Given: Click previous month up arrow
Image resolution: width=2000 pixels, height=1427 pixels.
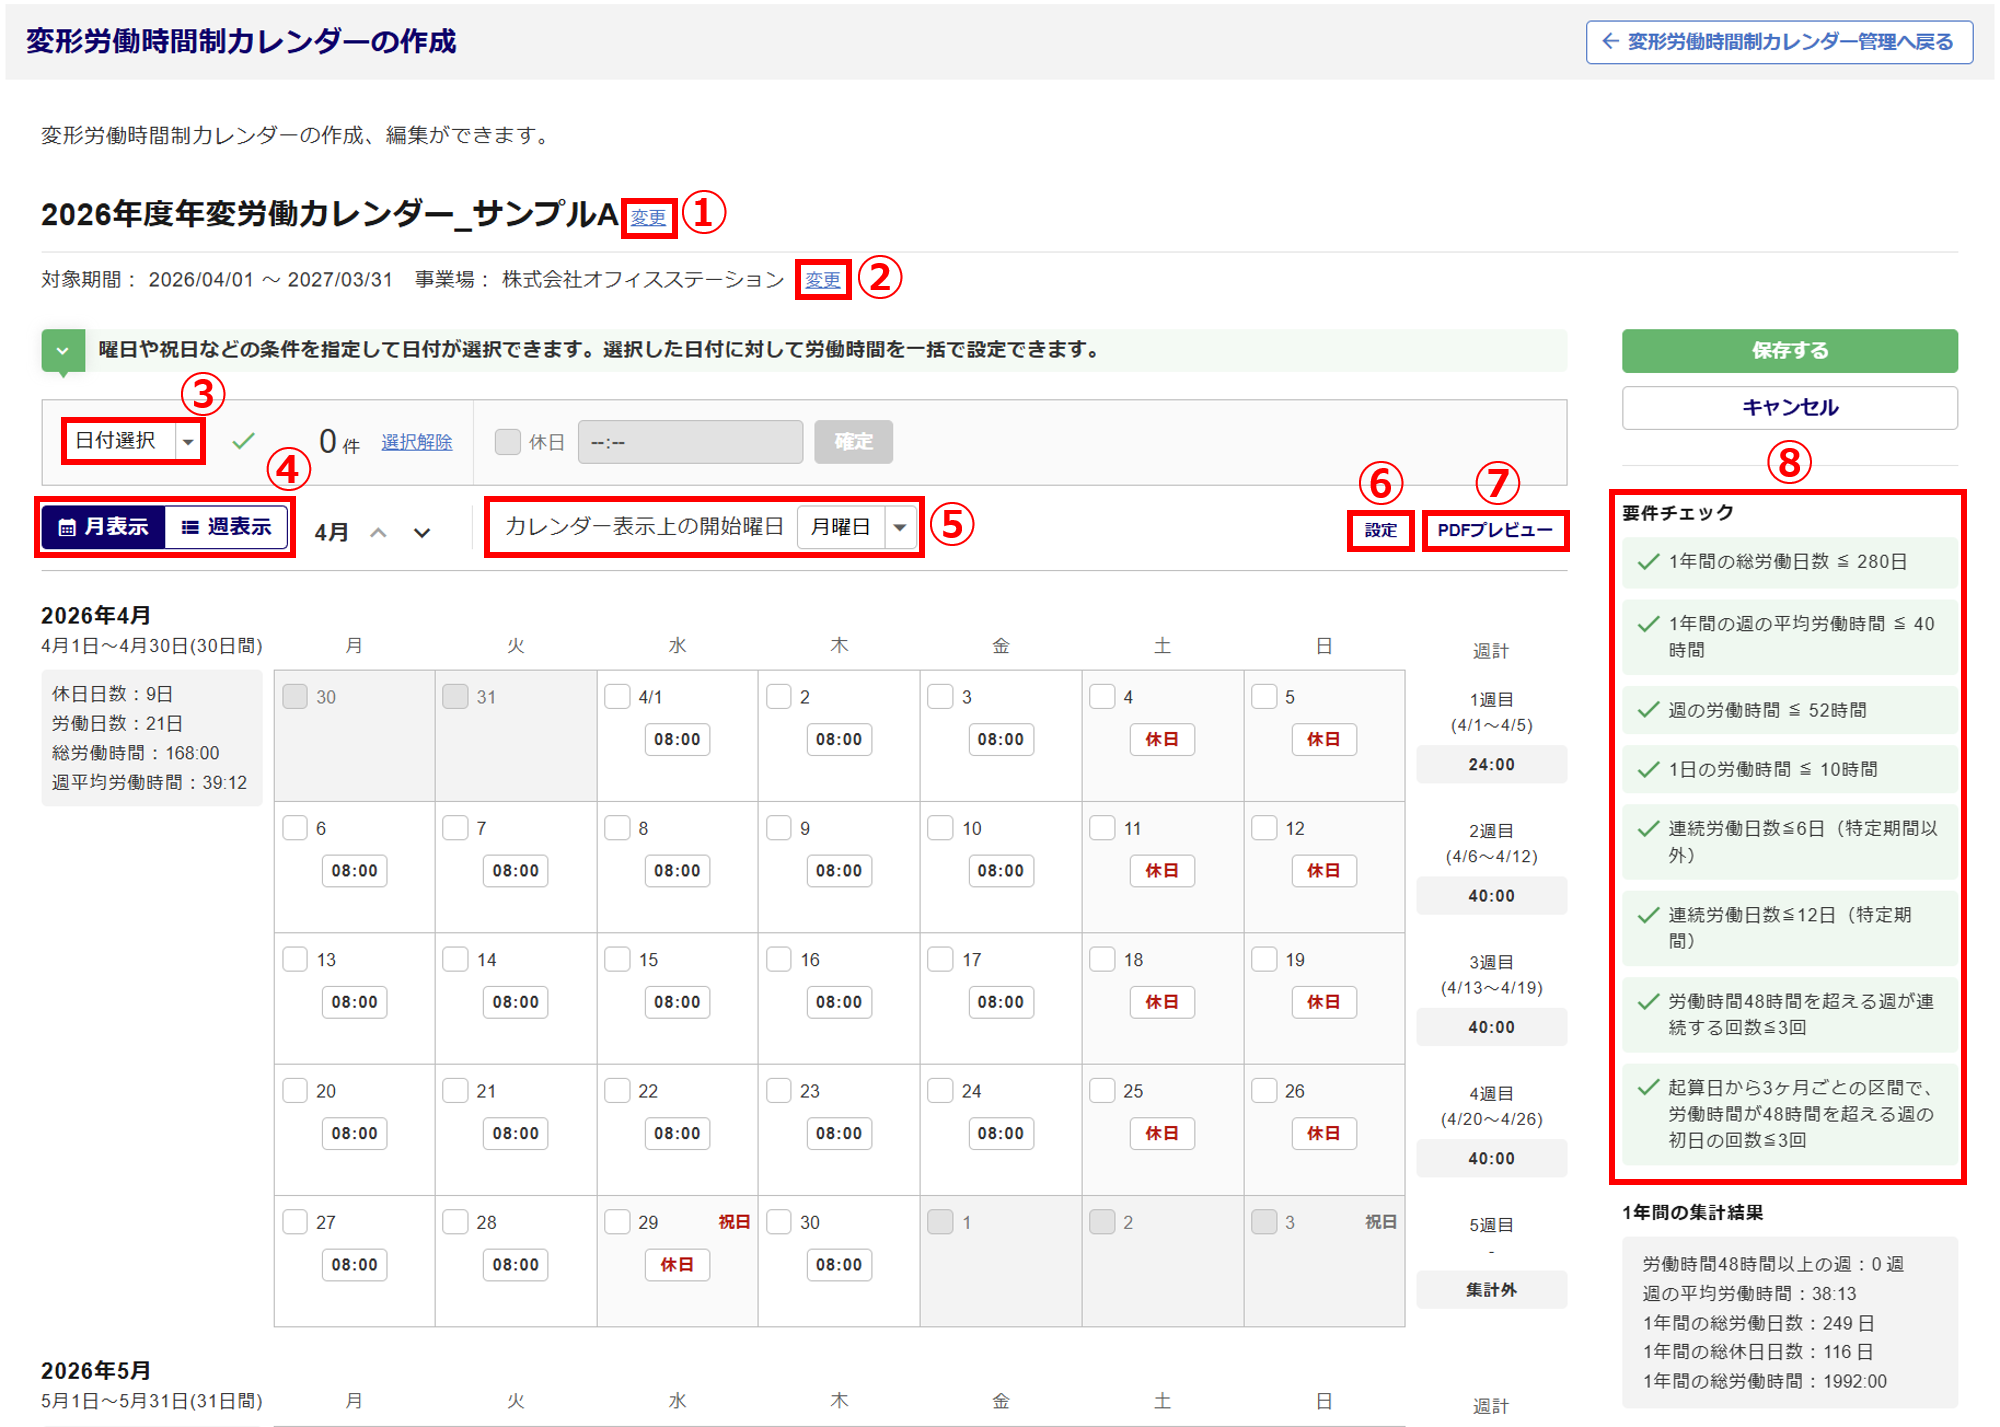Looking at the screenshot, I should tap(378, 533).
